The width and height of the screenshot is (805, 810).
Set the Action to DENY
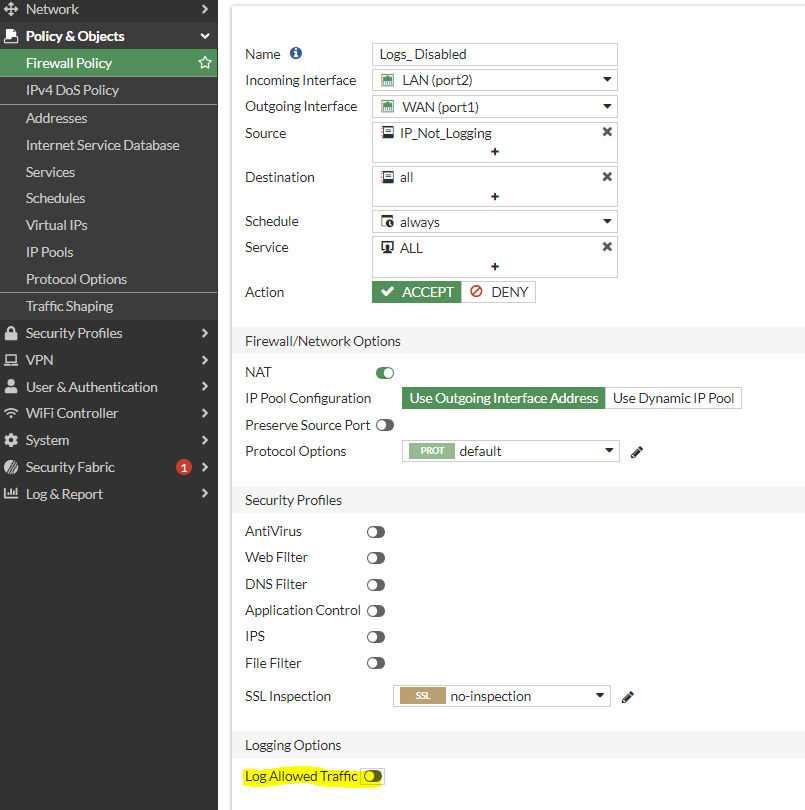pos(499,292)
